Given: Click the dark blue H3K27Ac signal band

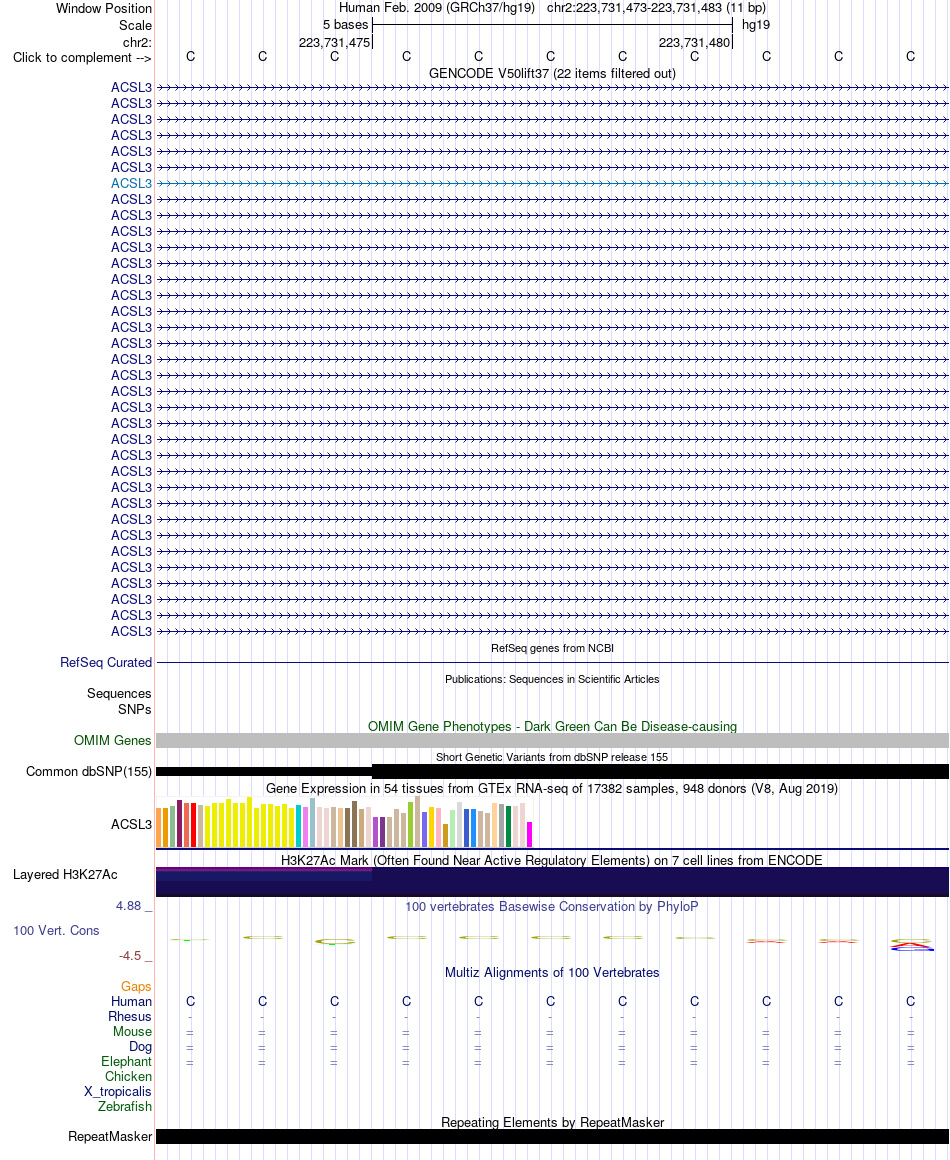Looking at the screenshot, I should [552, 882].
